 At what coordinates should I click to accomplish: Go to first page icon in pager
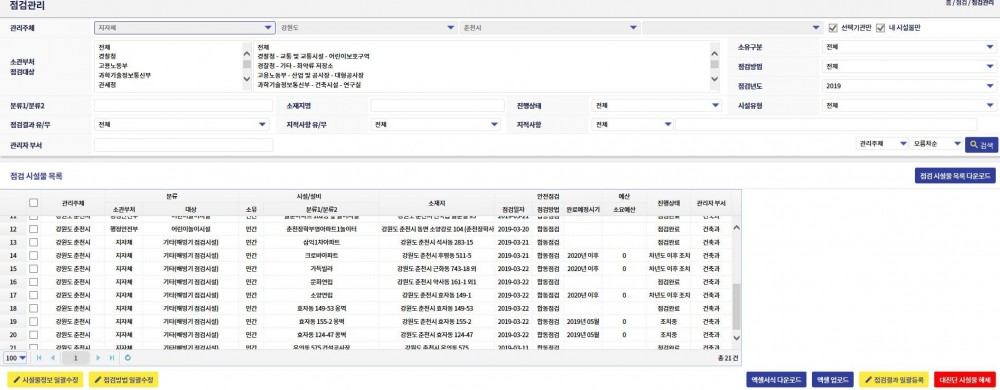39,358
